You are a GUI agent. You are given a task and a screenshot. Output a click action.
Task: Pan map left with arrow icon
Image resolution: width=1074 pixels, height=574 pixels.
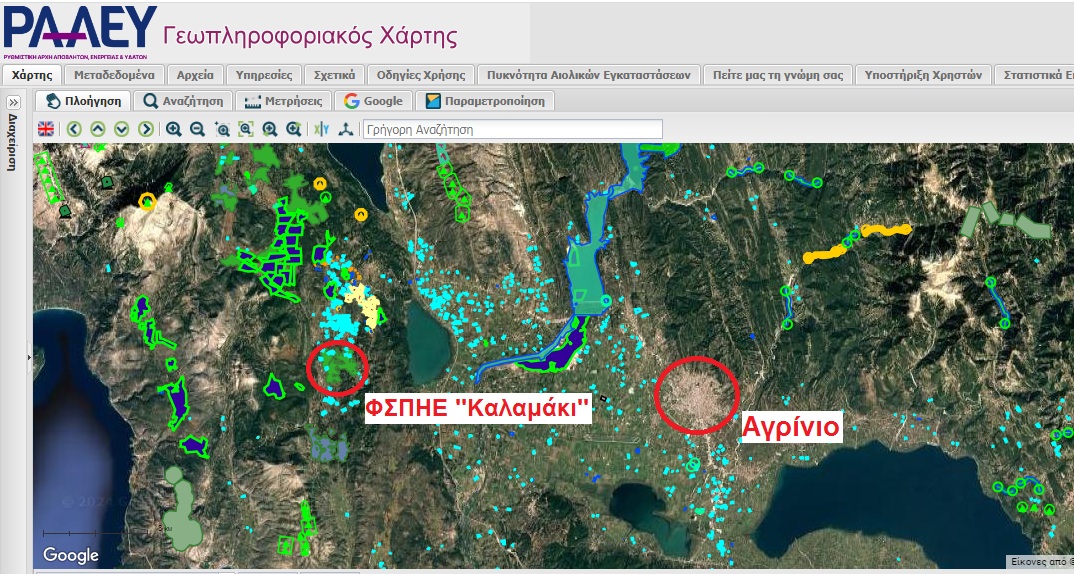tap(74, 129)
